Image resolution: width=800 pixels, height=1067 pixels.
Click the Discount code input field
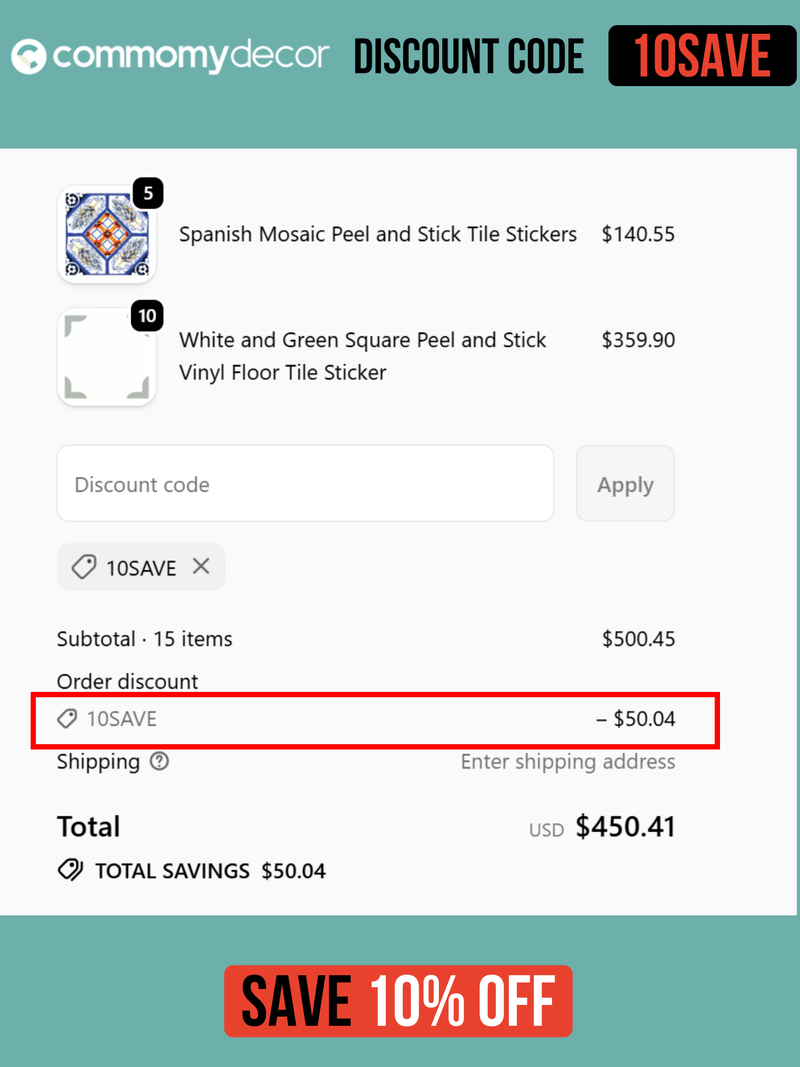305,483
